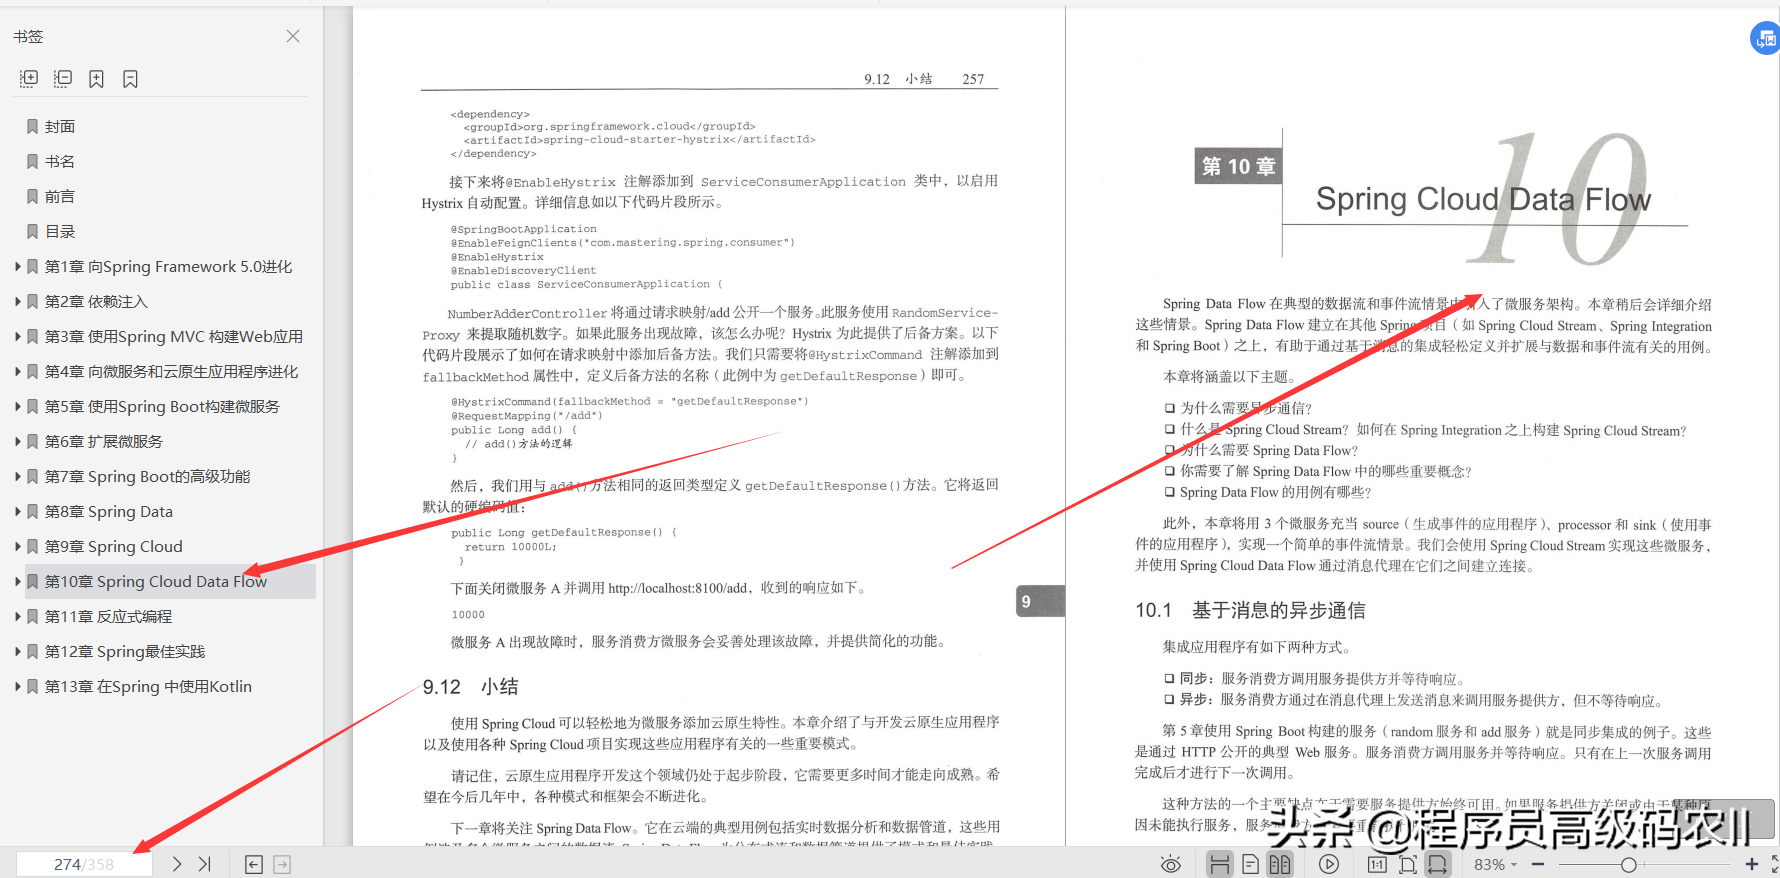Expand 第13章 在Spring 中使用Kotlin
The height and width of the screenshot is (878, 1780).
point(17,686)
